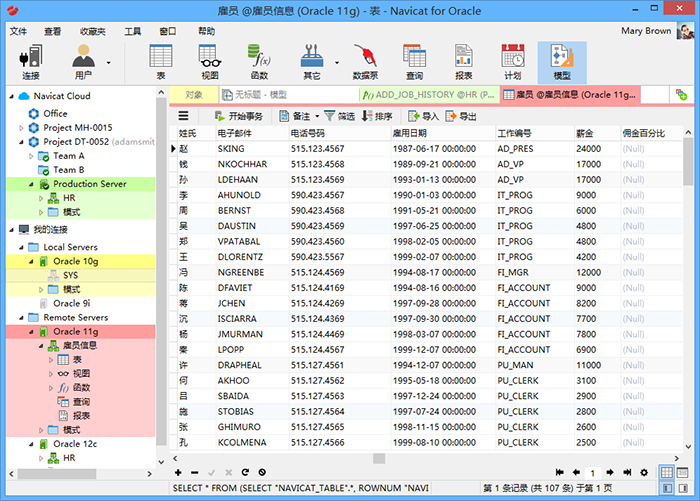Open the 连接 connection tool
This screenshot has height=501, width=700.
click(x=31, y=62)
